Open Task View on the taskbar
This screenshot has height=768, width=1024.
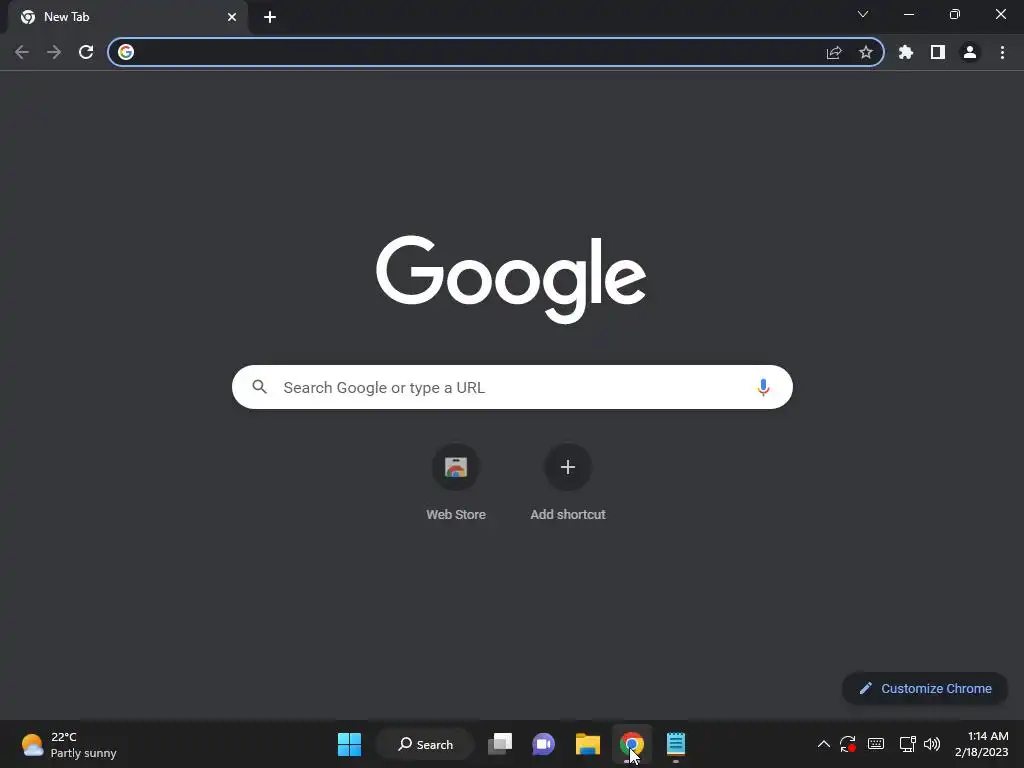pos(500,744)
